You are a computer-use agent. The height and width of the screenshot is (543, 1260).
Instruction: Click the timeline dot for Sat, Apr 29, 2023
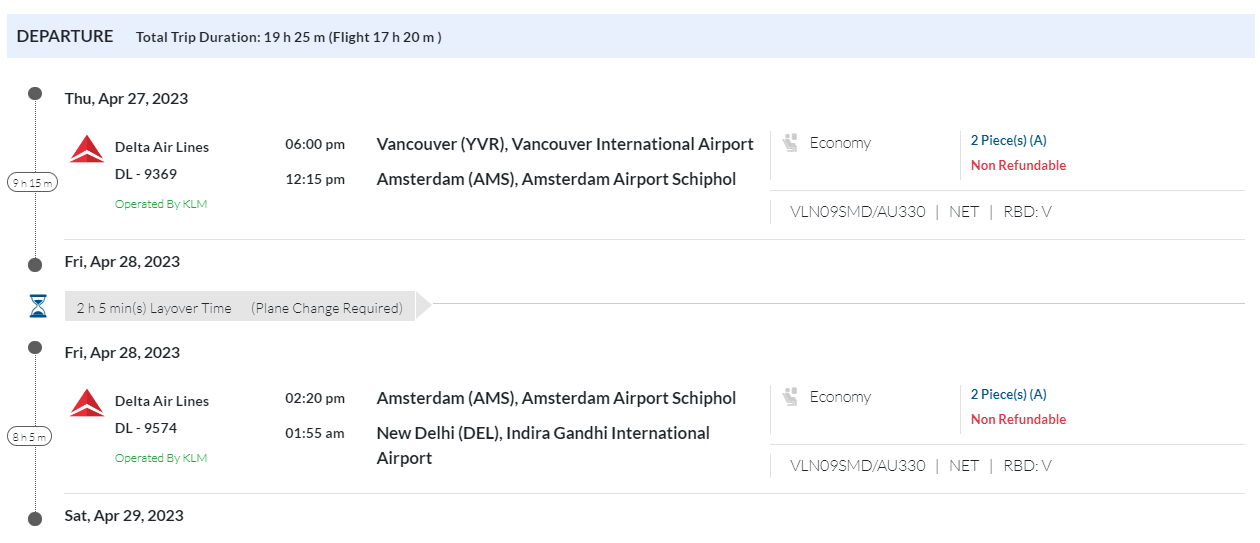[x=35, y=518]
